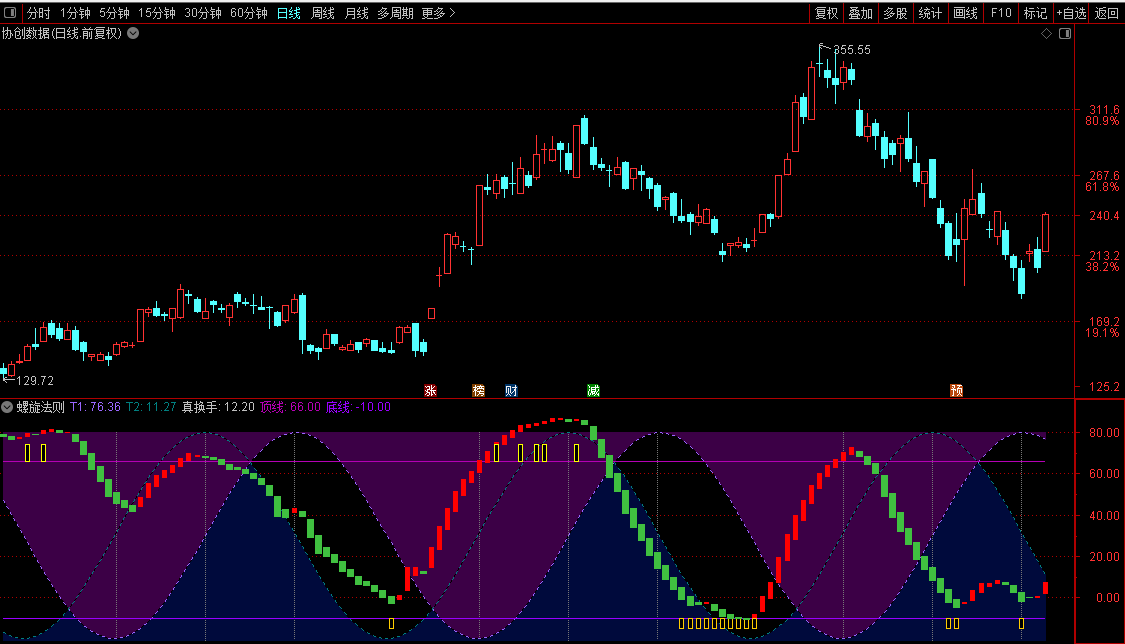Viewport: 1125px width, 644px height.
Task: Click the 涨 event marker icon
Action: 430,390
